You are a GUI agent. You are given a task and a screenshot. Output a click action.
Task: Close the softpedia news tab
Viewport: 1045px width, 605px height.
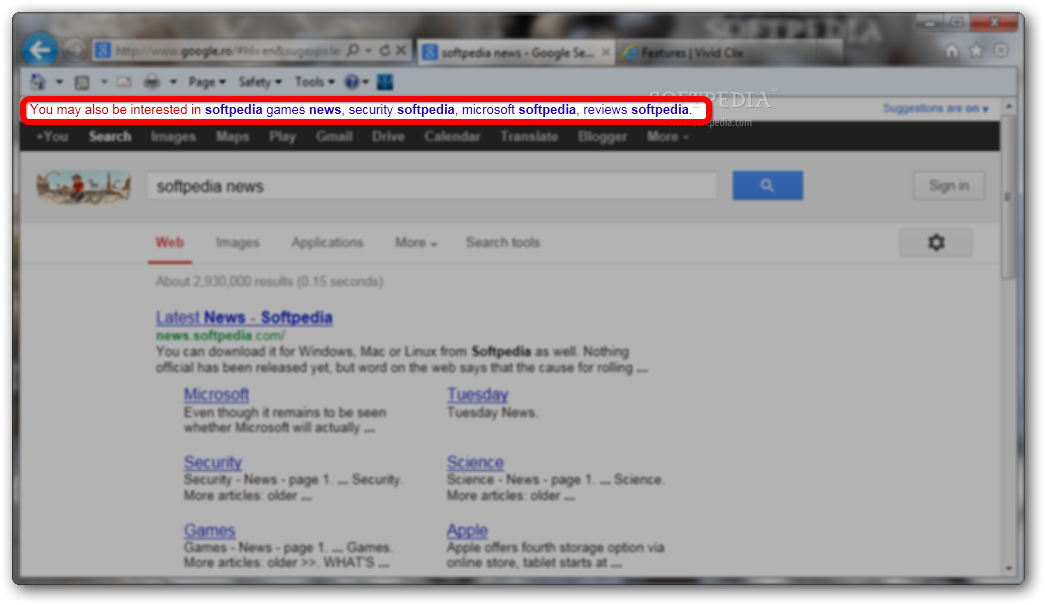[605, 52]
